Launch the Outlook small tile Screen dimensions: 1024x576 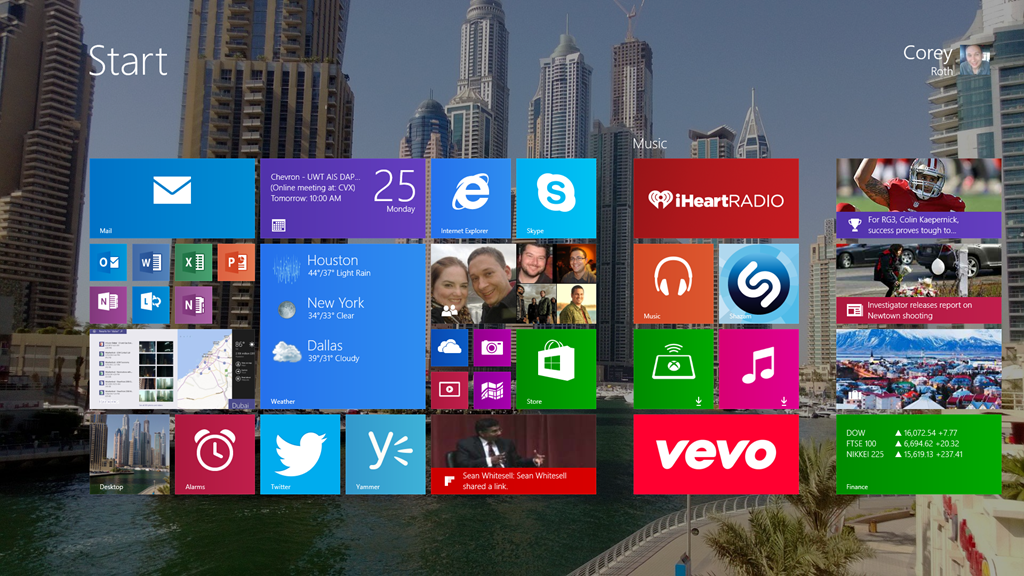pyautogui.click(x=108, y=263)
